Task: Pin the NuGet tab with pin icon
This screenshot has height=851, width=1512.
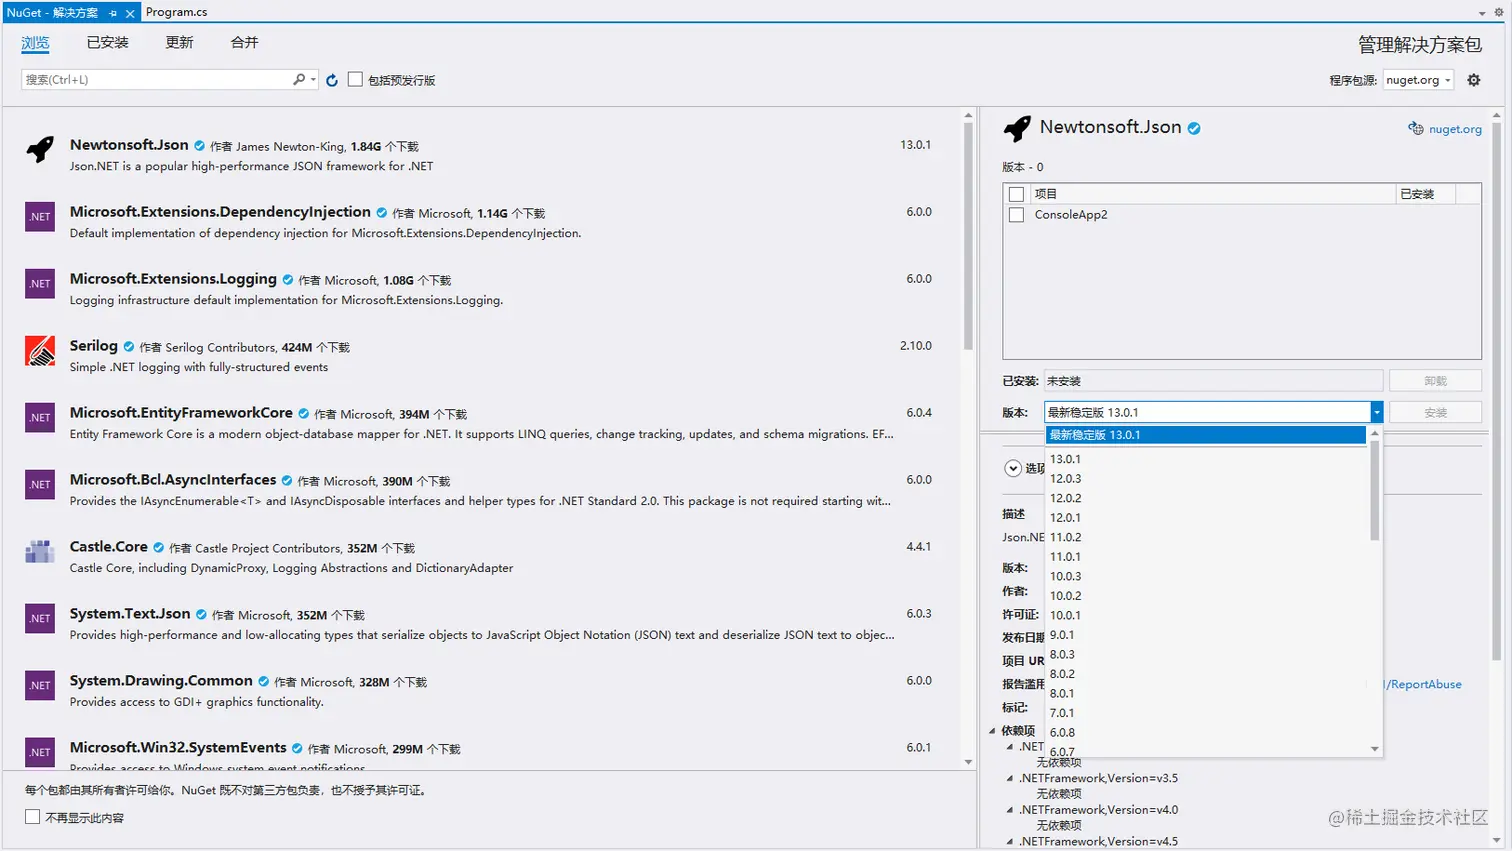Action: point(113,13)
